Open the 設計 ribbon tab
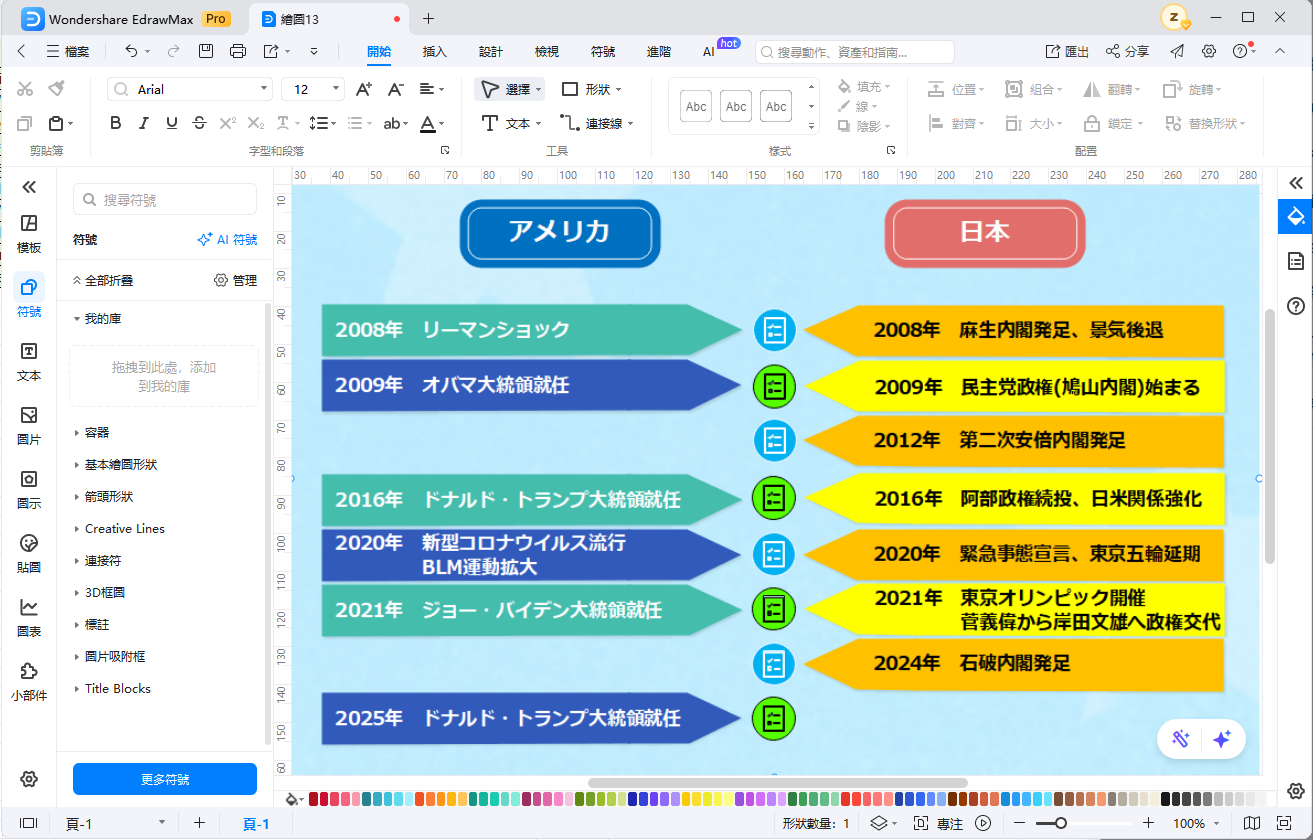 [492, 51]
